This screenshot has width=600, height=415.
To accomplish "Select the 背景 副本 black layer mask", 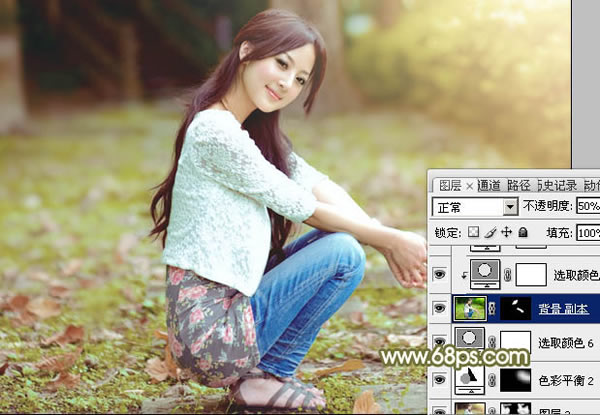I will tap(515, 308).
